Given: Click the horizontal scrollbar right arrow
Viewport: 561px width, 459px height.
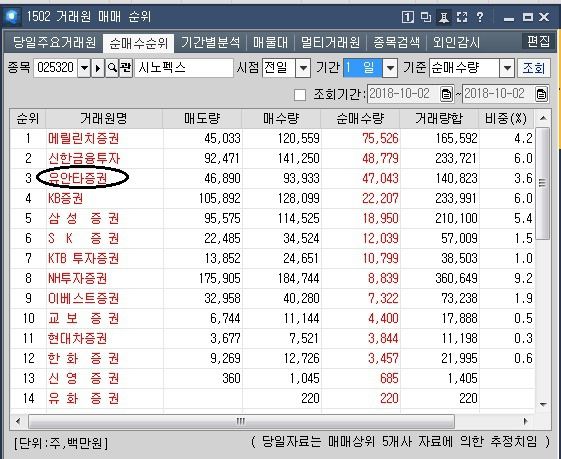Looking at the screenshot, I should click(x=526, y=421).
